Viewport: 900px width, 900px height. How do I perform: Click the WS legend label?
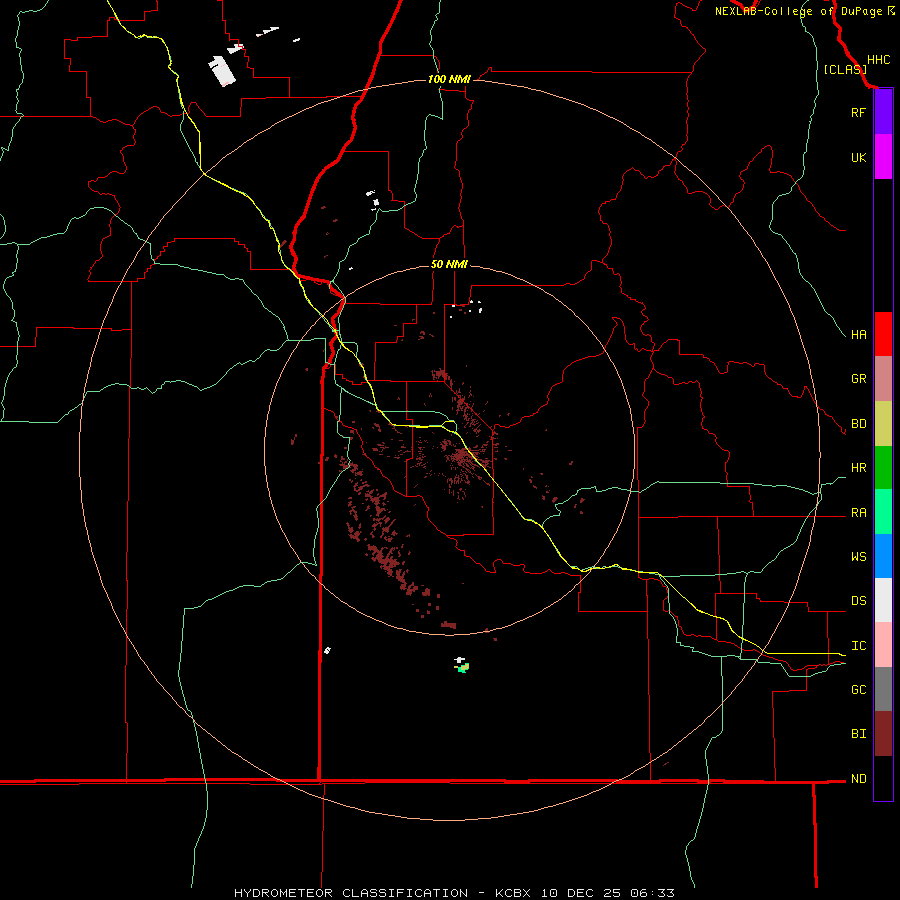[858, 556]
